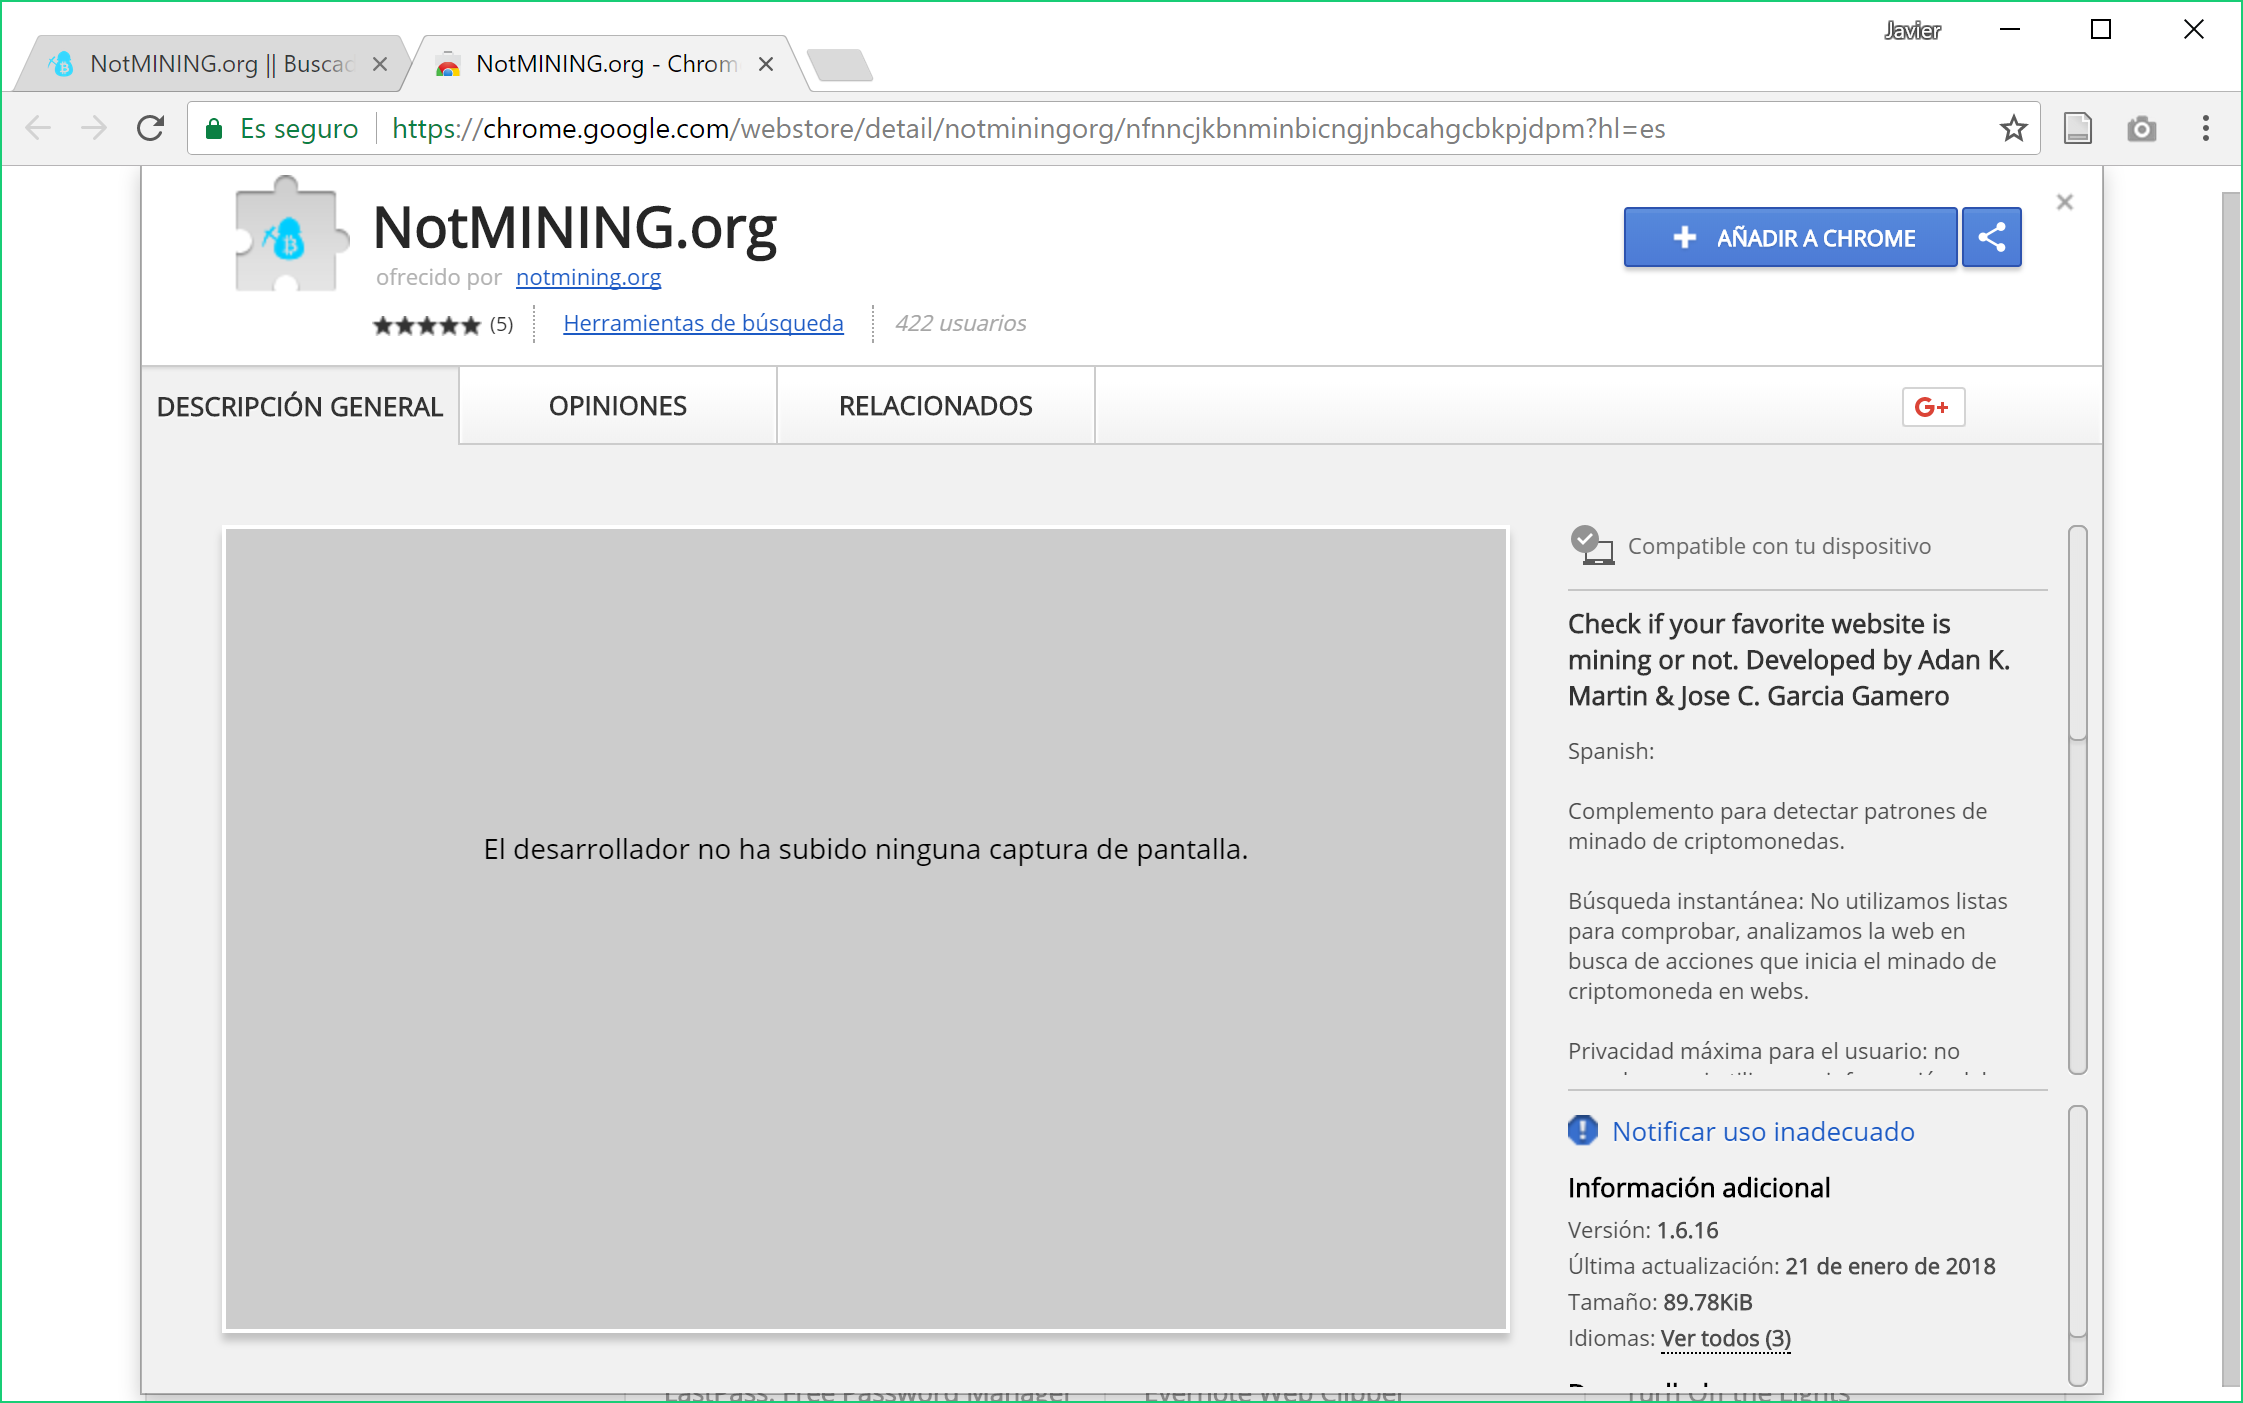Image resolution: width=2243 pixels, height=1403 pixels.
Task: Click the report abuse exclamation icon
Action: (x=1582, y=1131)
